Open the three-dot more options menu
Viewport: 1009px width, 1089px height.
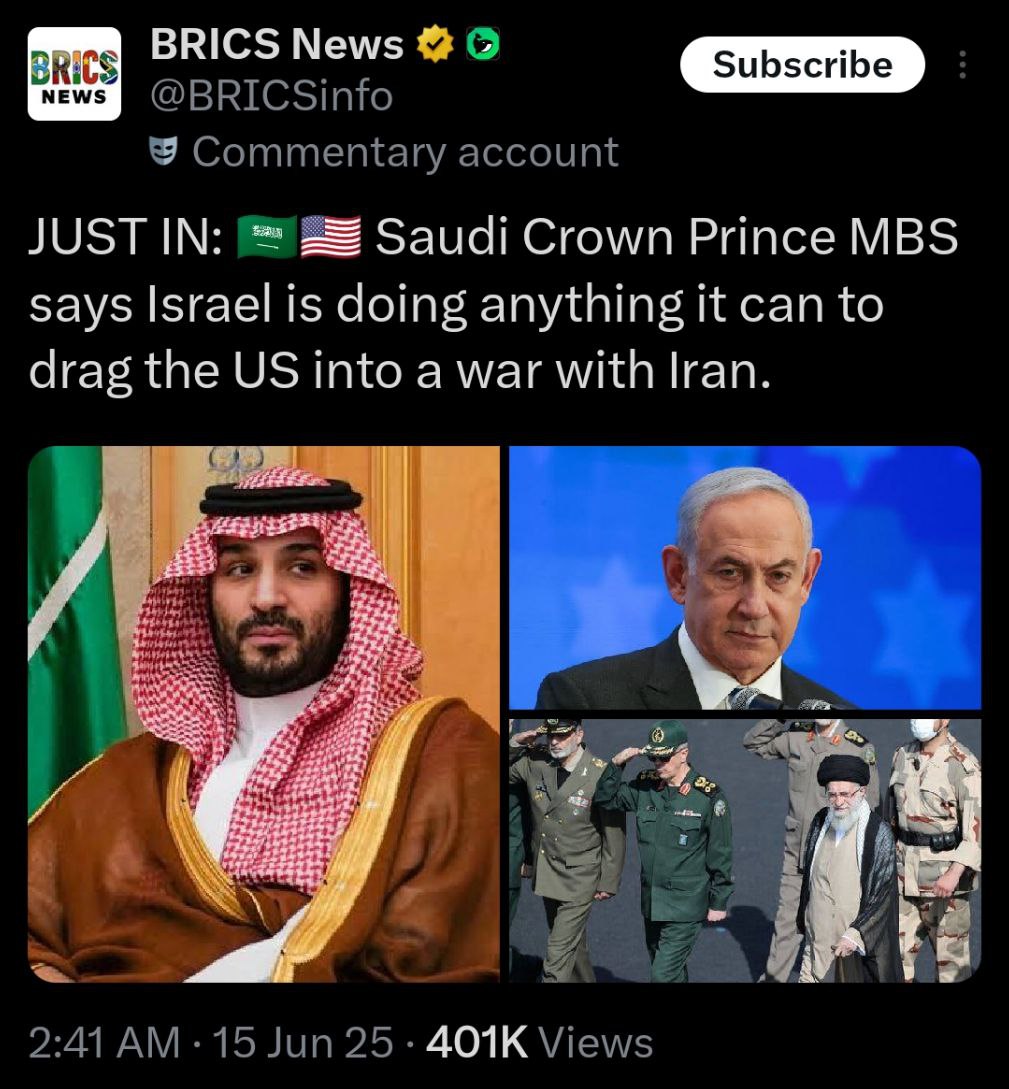point(962,65)
